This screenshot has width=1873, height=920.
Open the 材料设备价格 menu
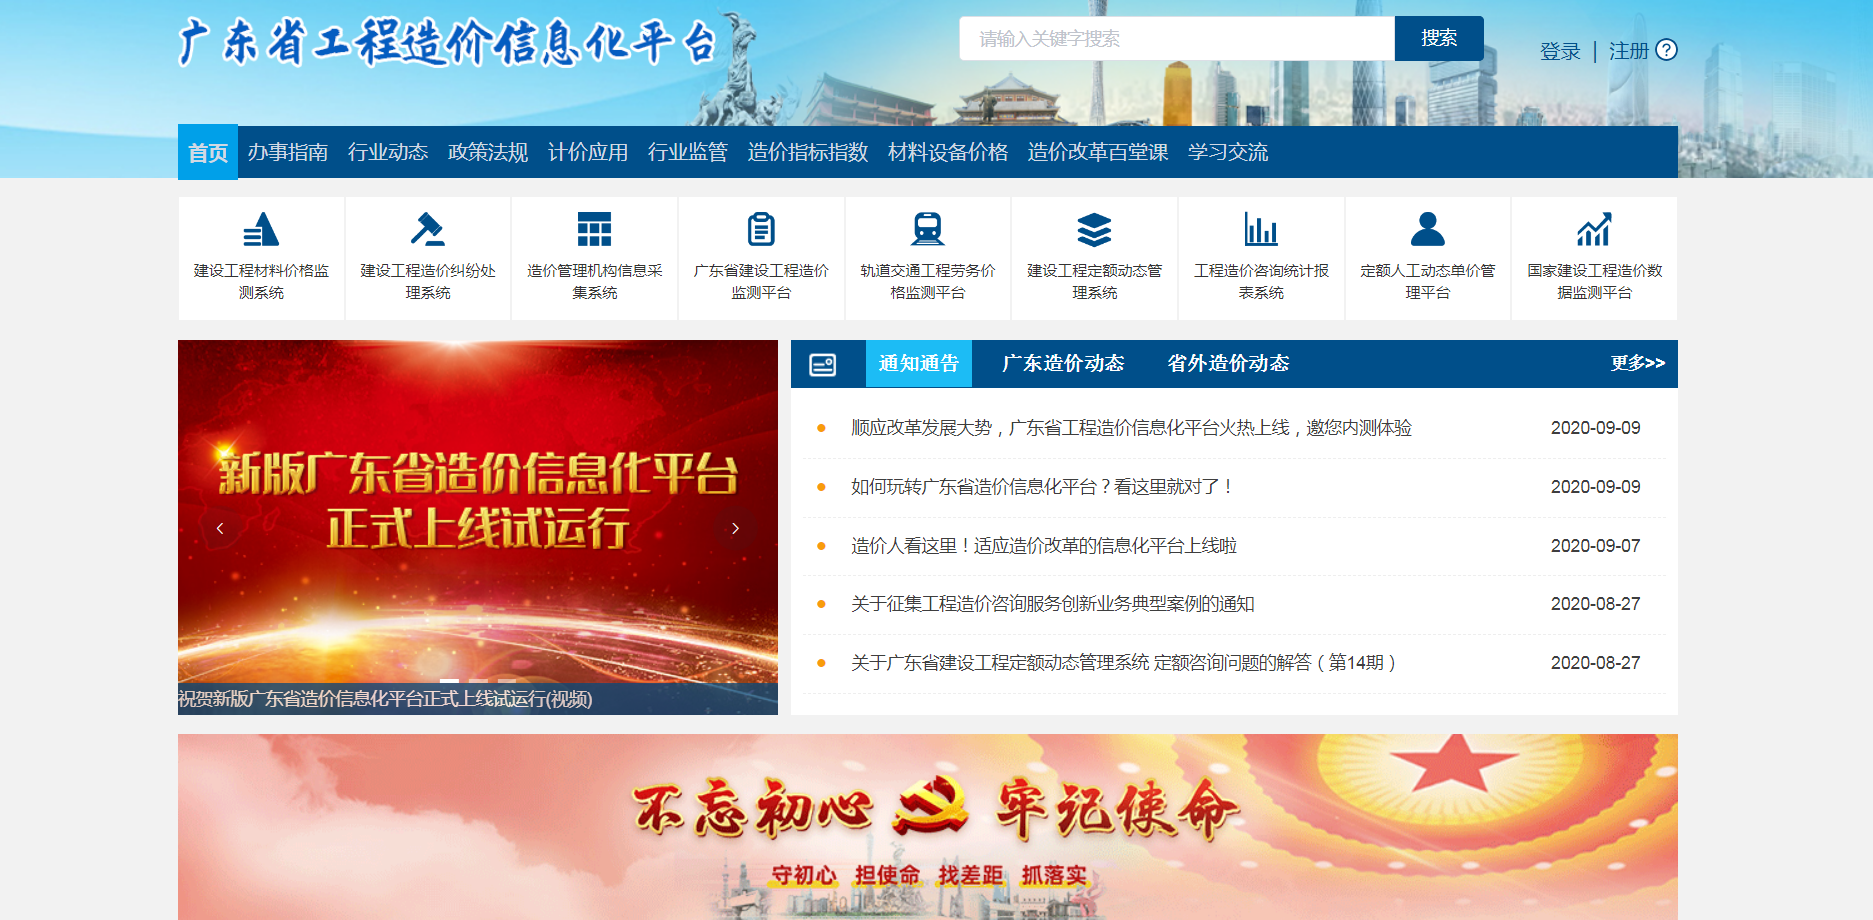click(948, 152)
